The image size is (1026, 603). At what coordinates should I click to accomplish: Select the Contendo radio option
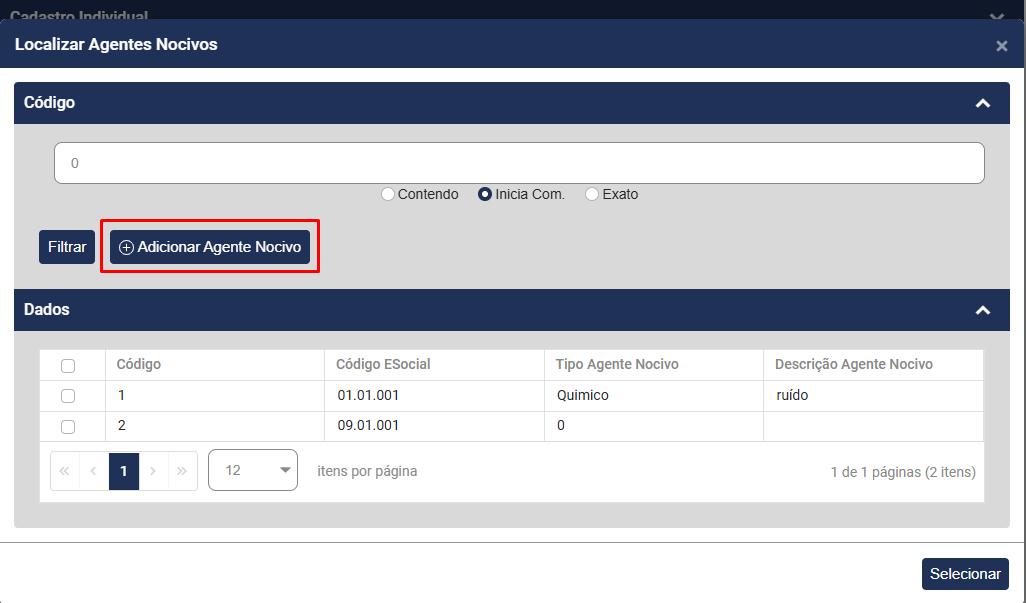point(388,194)
